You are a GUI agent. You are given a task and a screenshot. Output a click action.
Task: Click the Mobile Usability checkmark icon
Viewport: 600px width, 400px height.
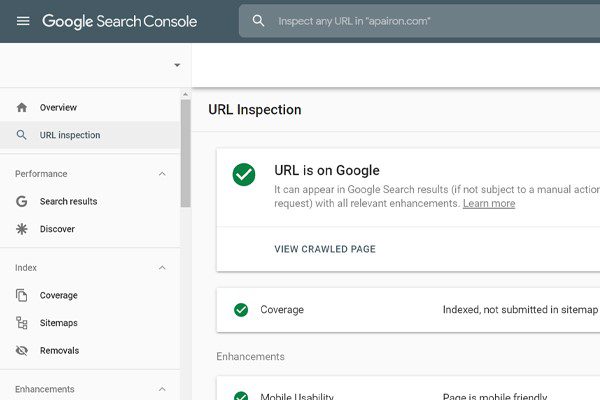(x=241, y=395)
